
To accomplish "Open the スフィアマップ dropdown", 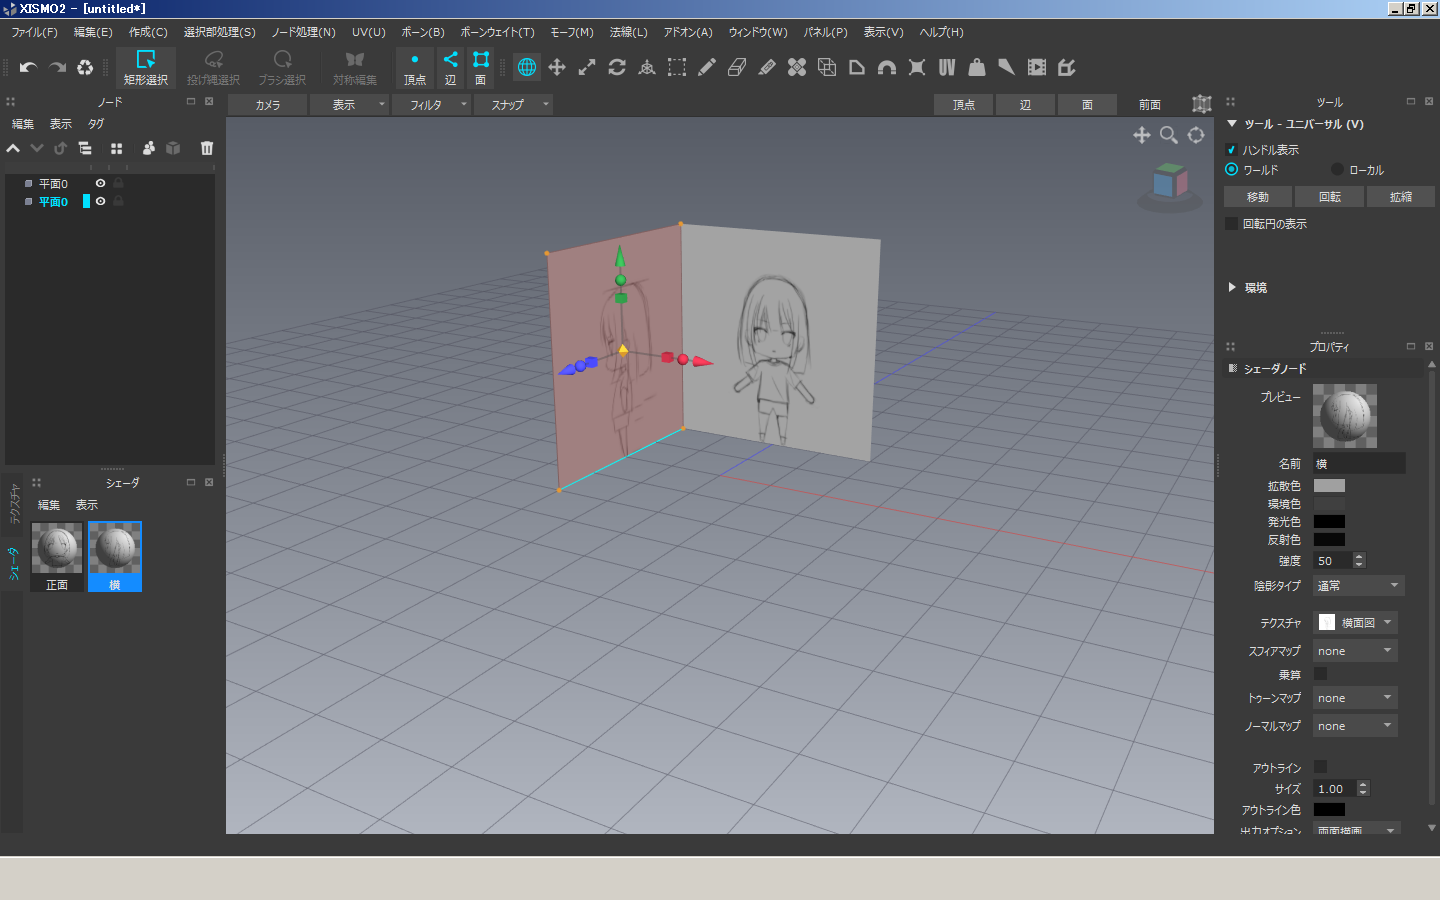I will point(1355,651).
